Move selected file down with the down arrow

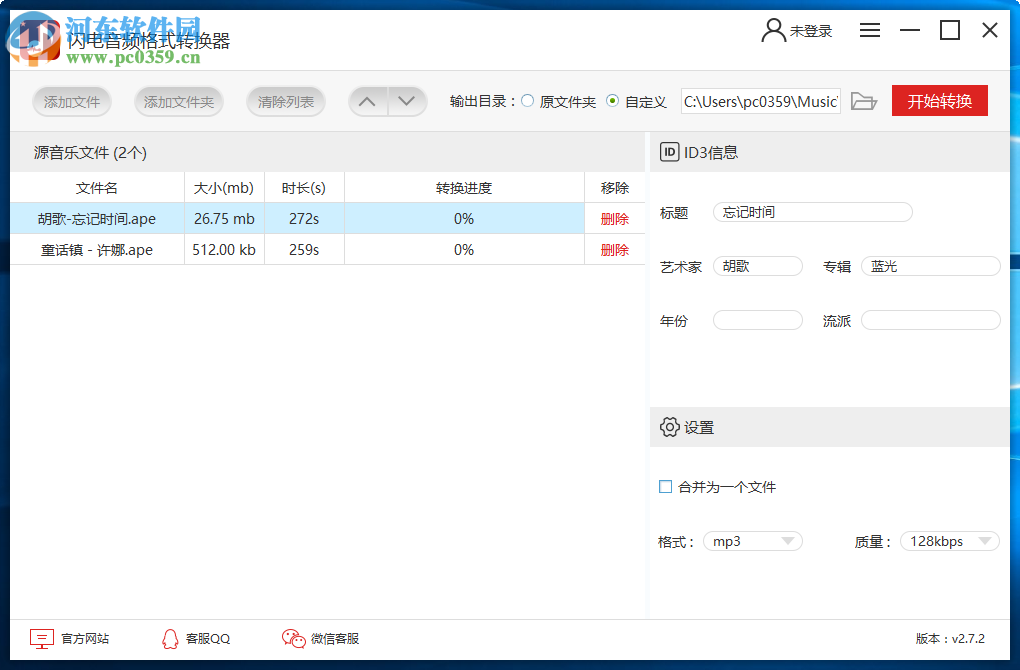coord(406,101)
